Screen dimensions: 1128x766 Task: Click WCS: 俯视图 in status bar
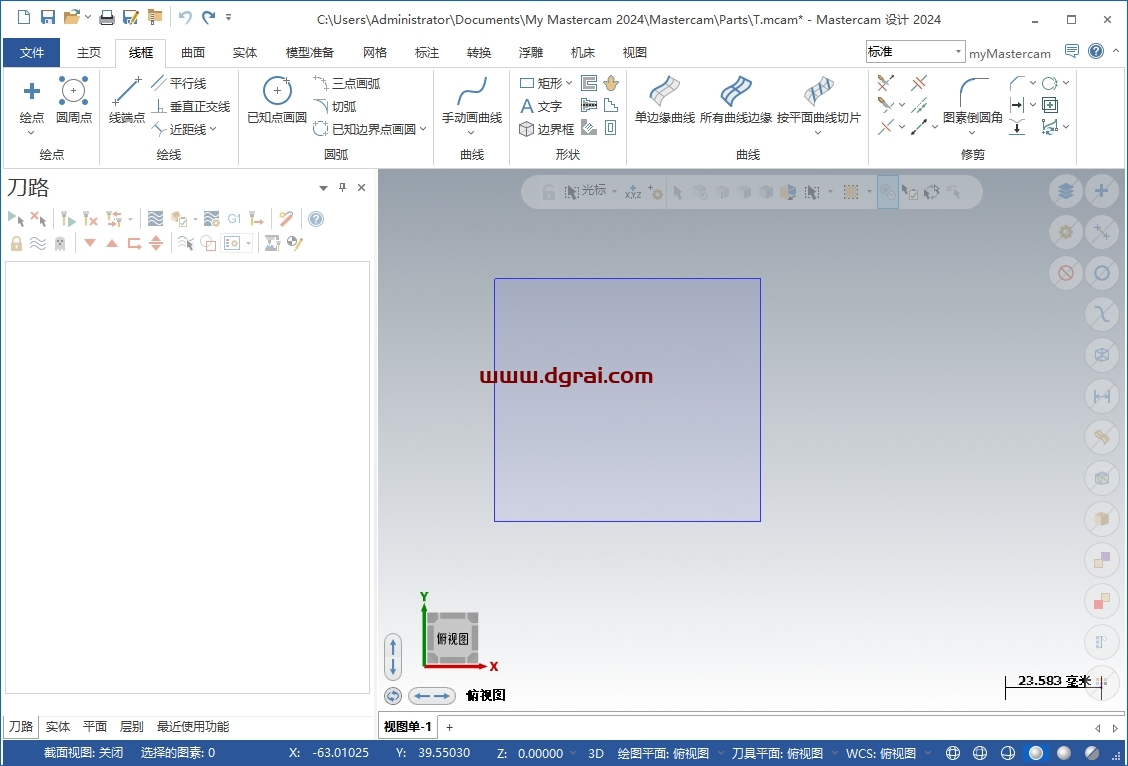(881, 753)
